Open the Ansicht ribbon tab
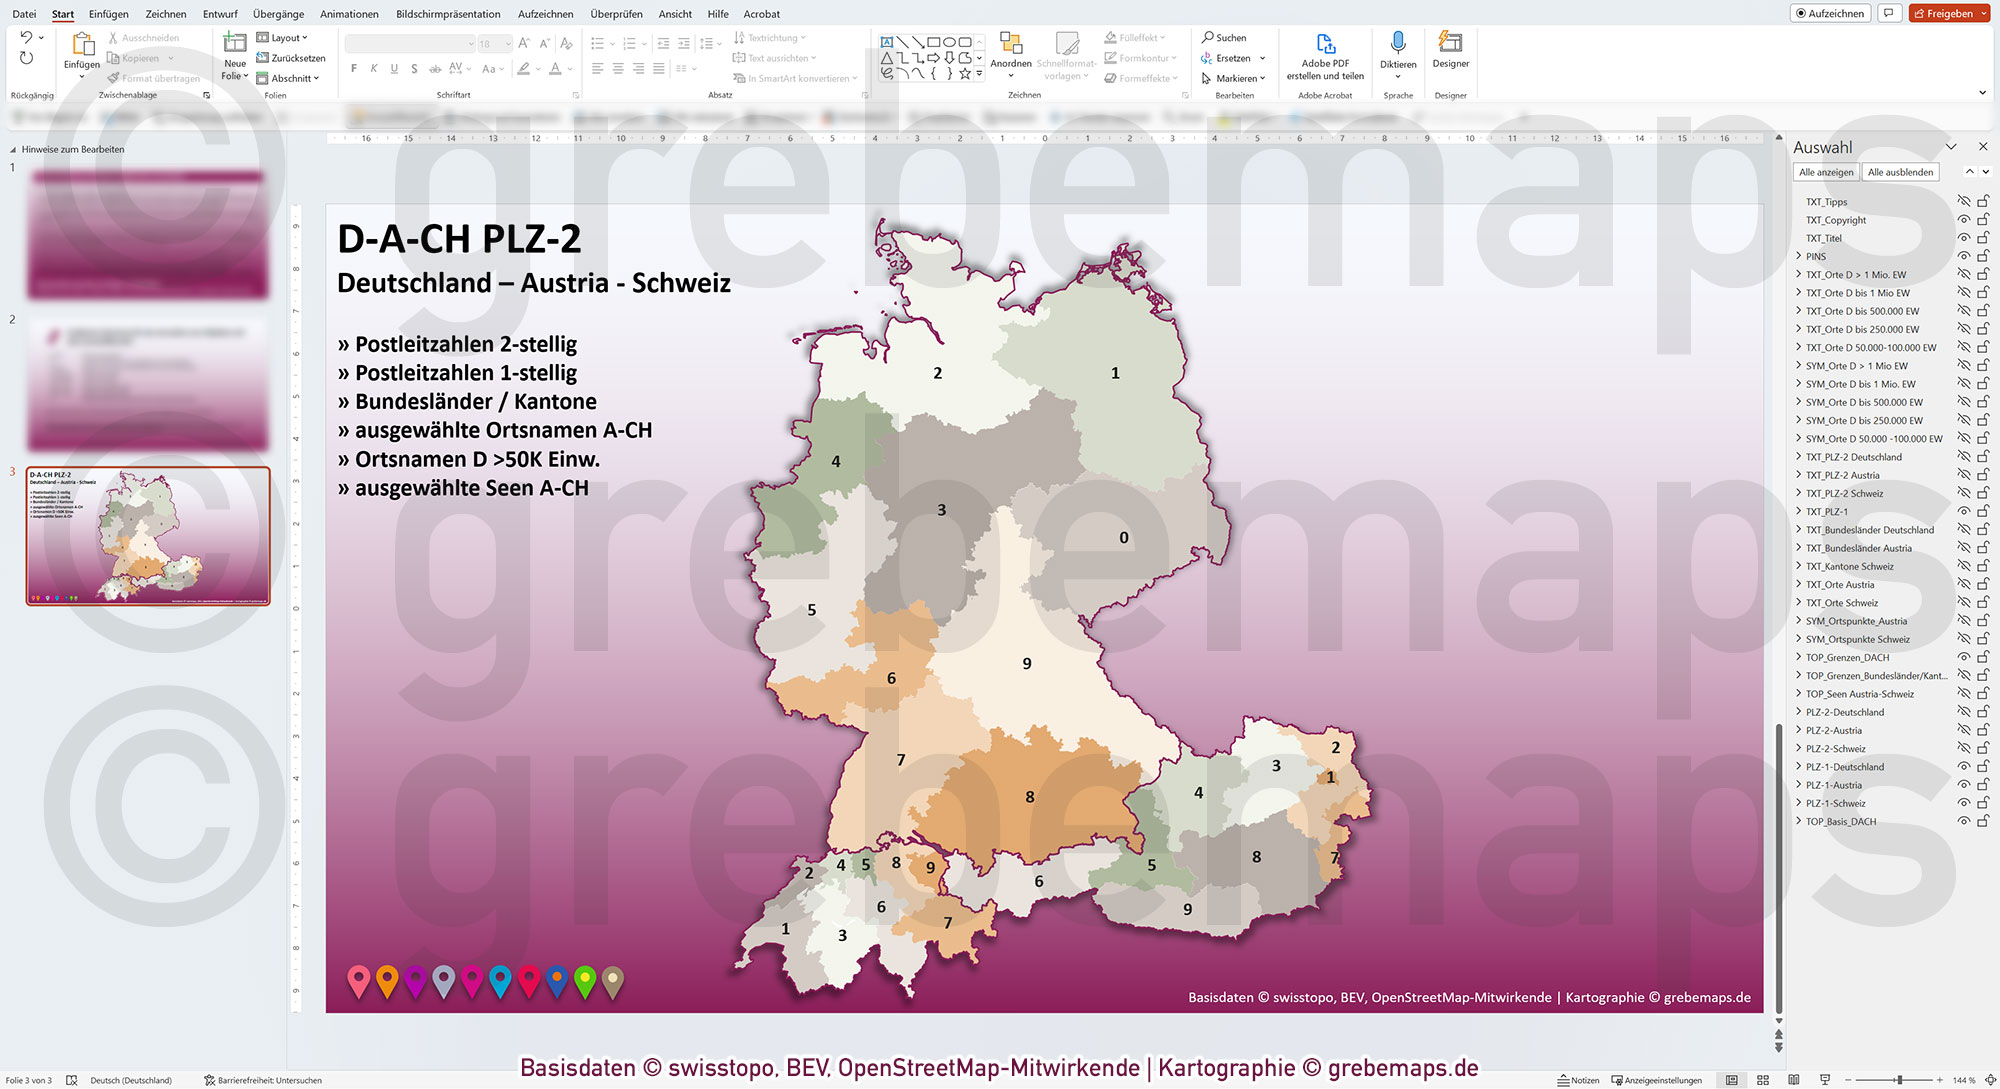The height and width of the screenshot is (1089, 2000). click(x=674, y=13)
